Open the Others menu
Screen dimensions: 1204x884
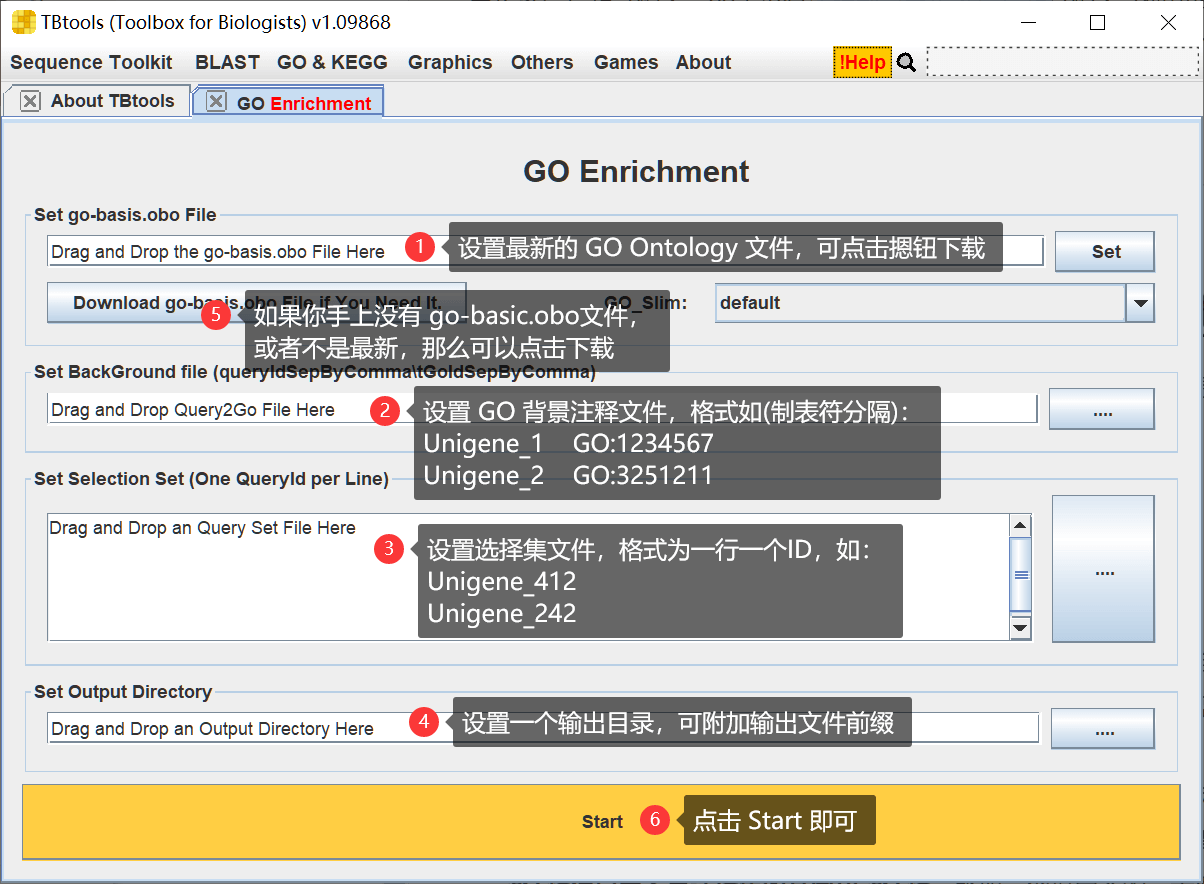[x=542, y=62]
